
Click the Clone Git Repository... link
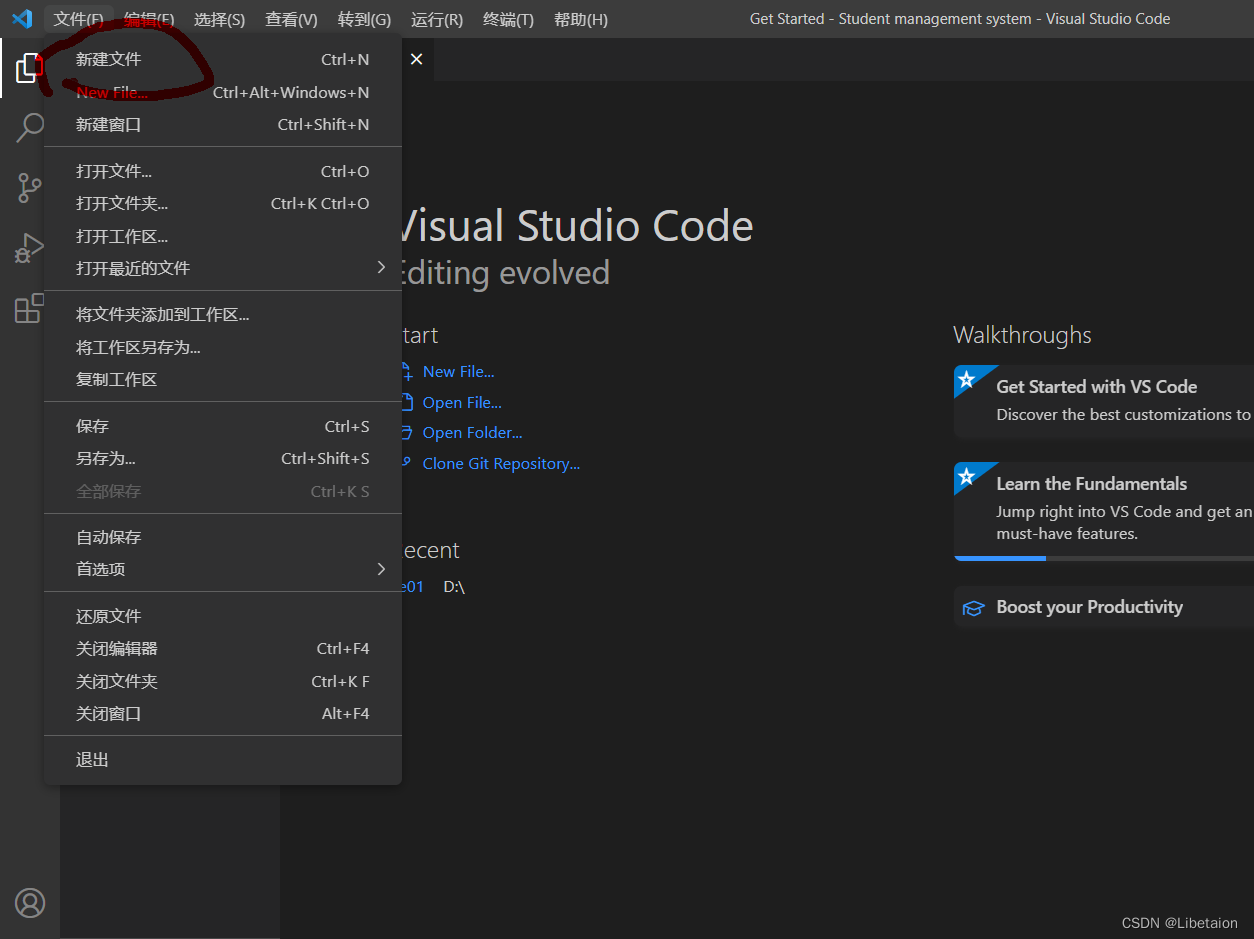[501, 463]
